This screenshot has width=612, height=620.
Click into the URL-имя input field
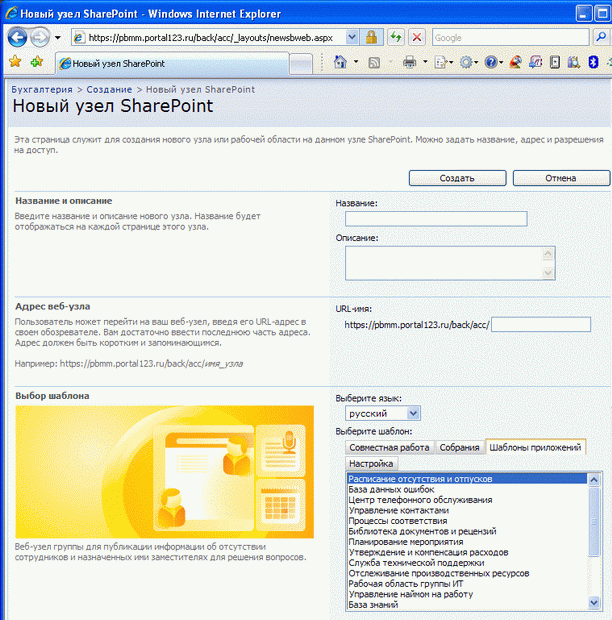pyautogui.click(x=541, y=325)
